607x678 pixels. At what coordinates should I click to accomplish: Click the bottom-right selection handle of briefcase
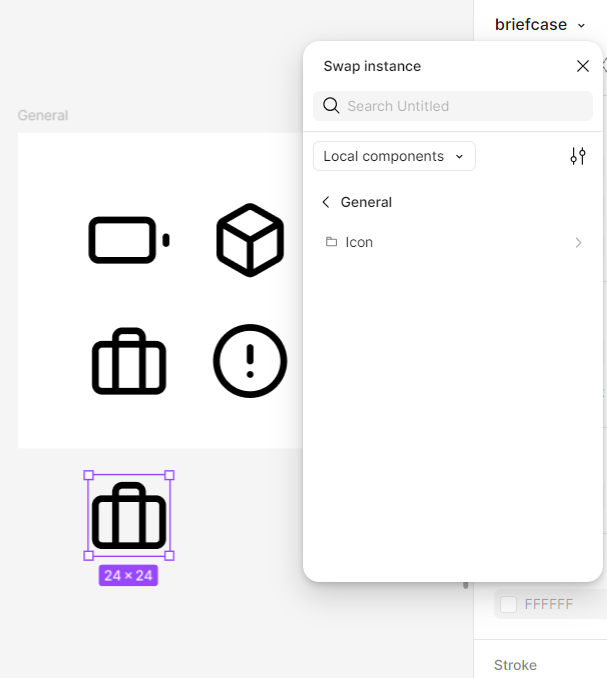pos(169,556)
